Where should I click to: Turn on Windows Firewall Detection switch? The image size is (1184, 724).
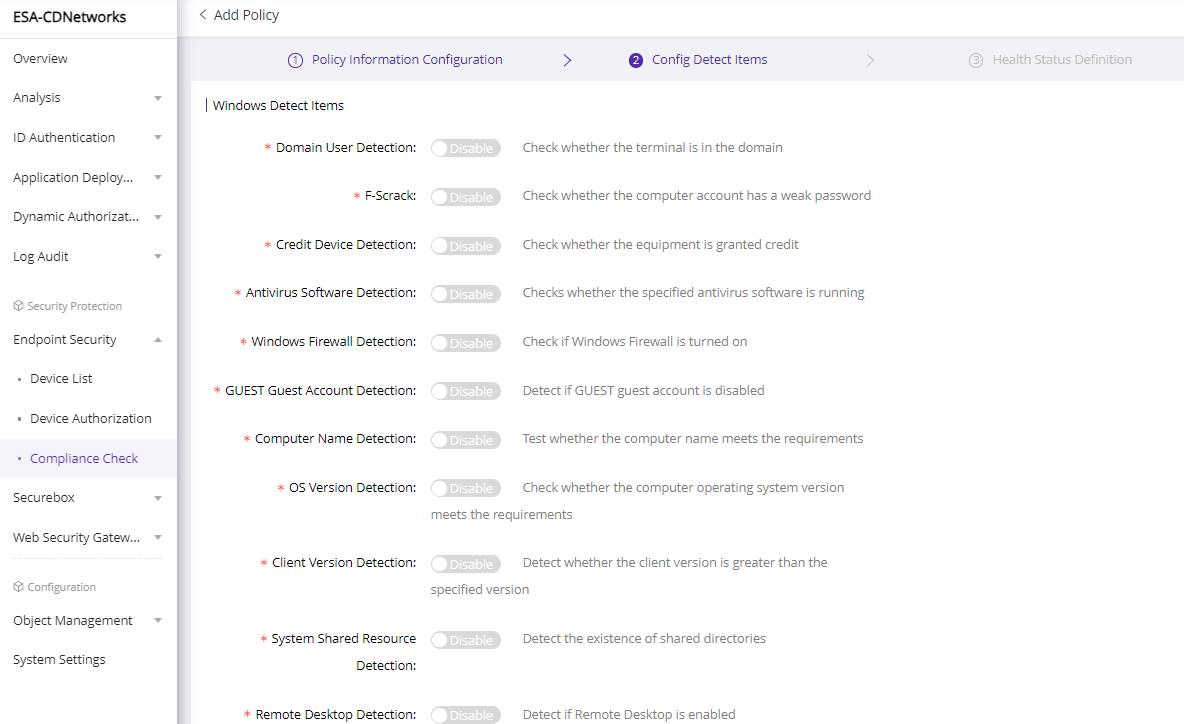click(x=465, y=343)
